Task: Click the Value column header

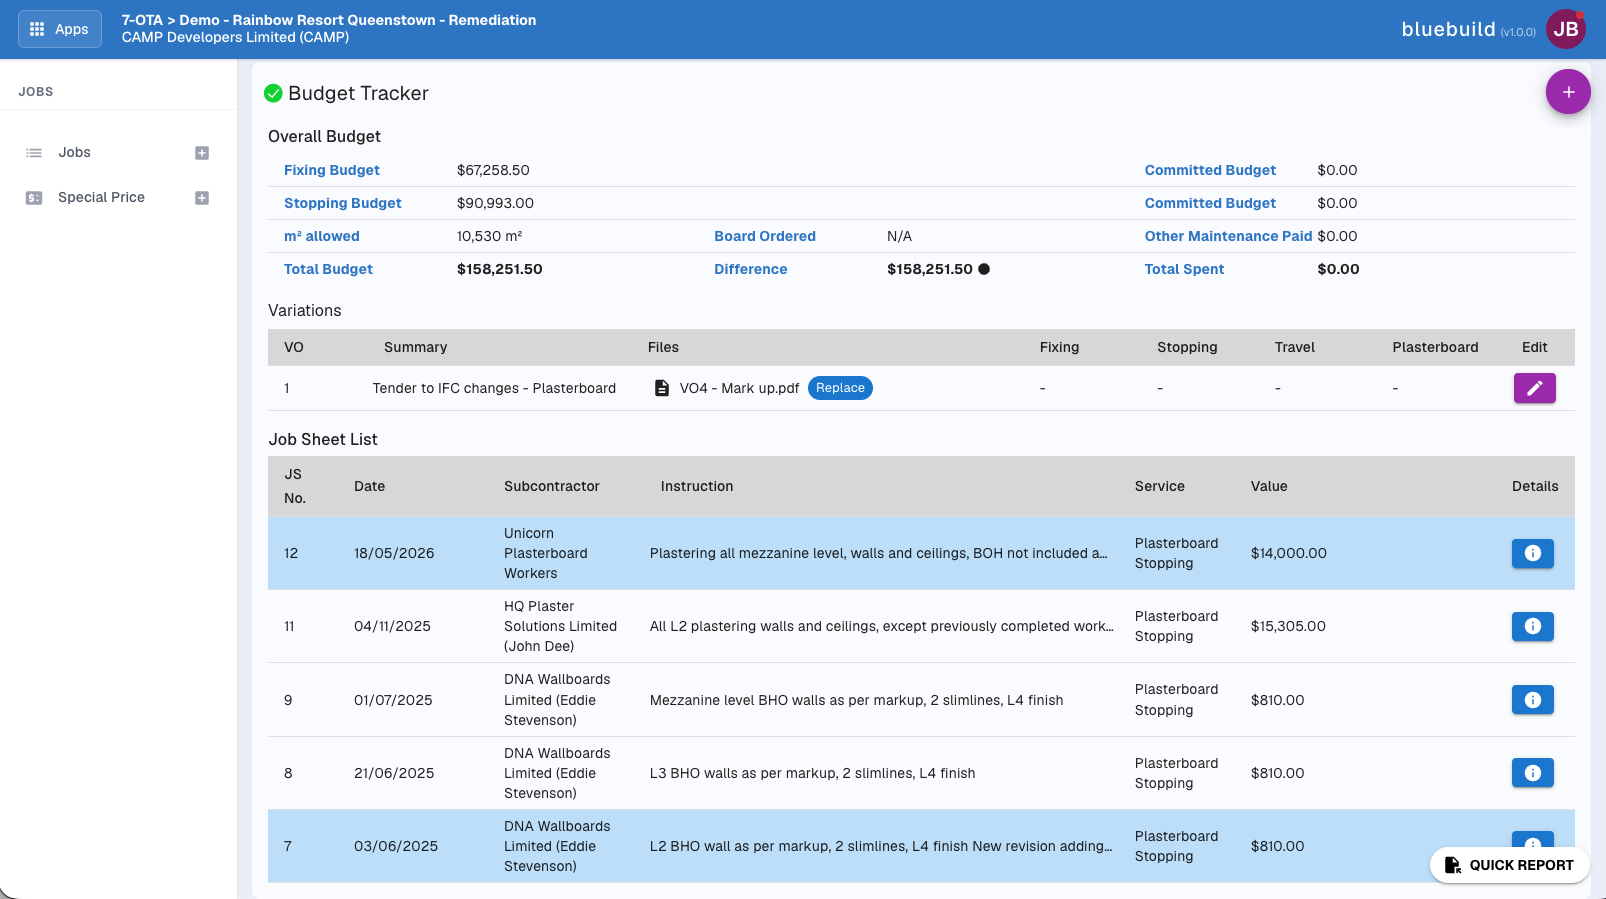Action: click(x=1269, y=486)
